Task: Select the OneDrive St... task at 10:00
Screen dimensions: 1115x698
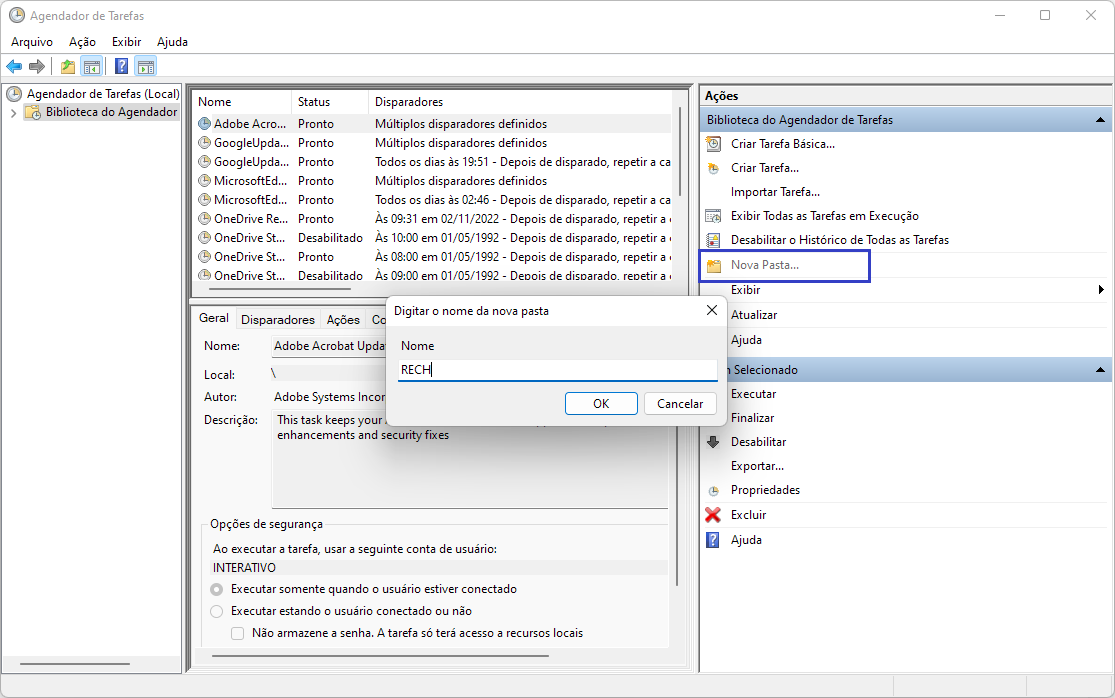Action: tap(433, 237)
